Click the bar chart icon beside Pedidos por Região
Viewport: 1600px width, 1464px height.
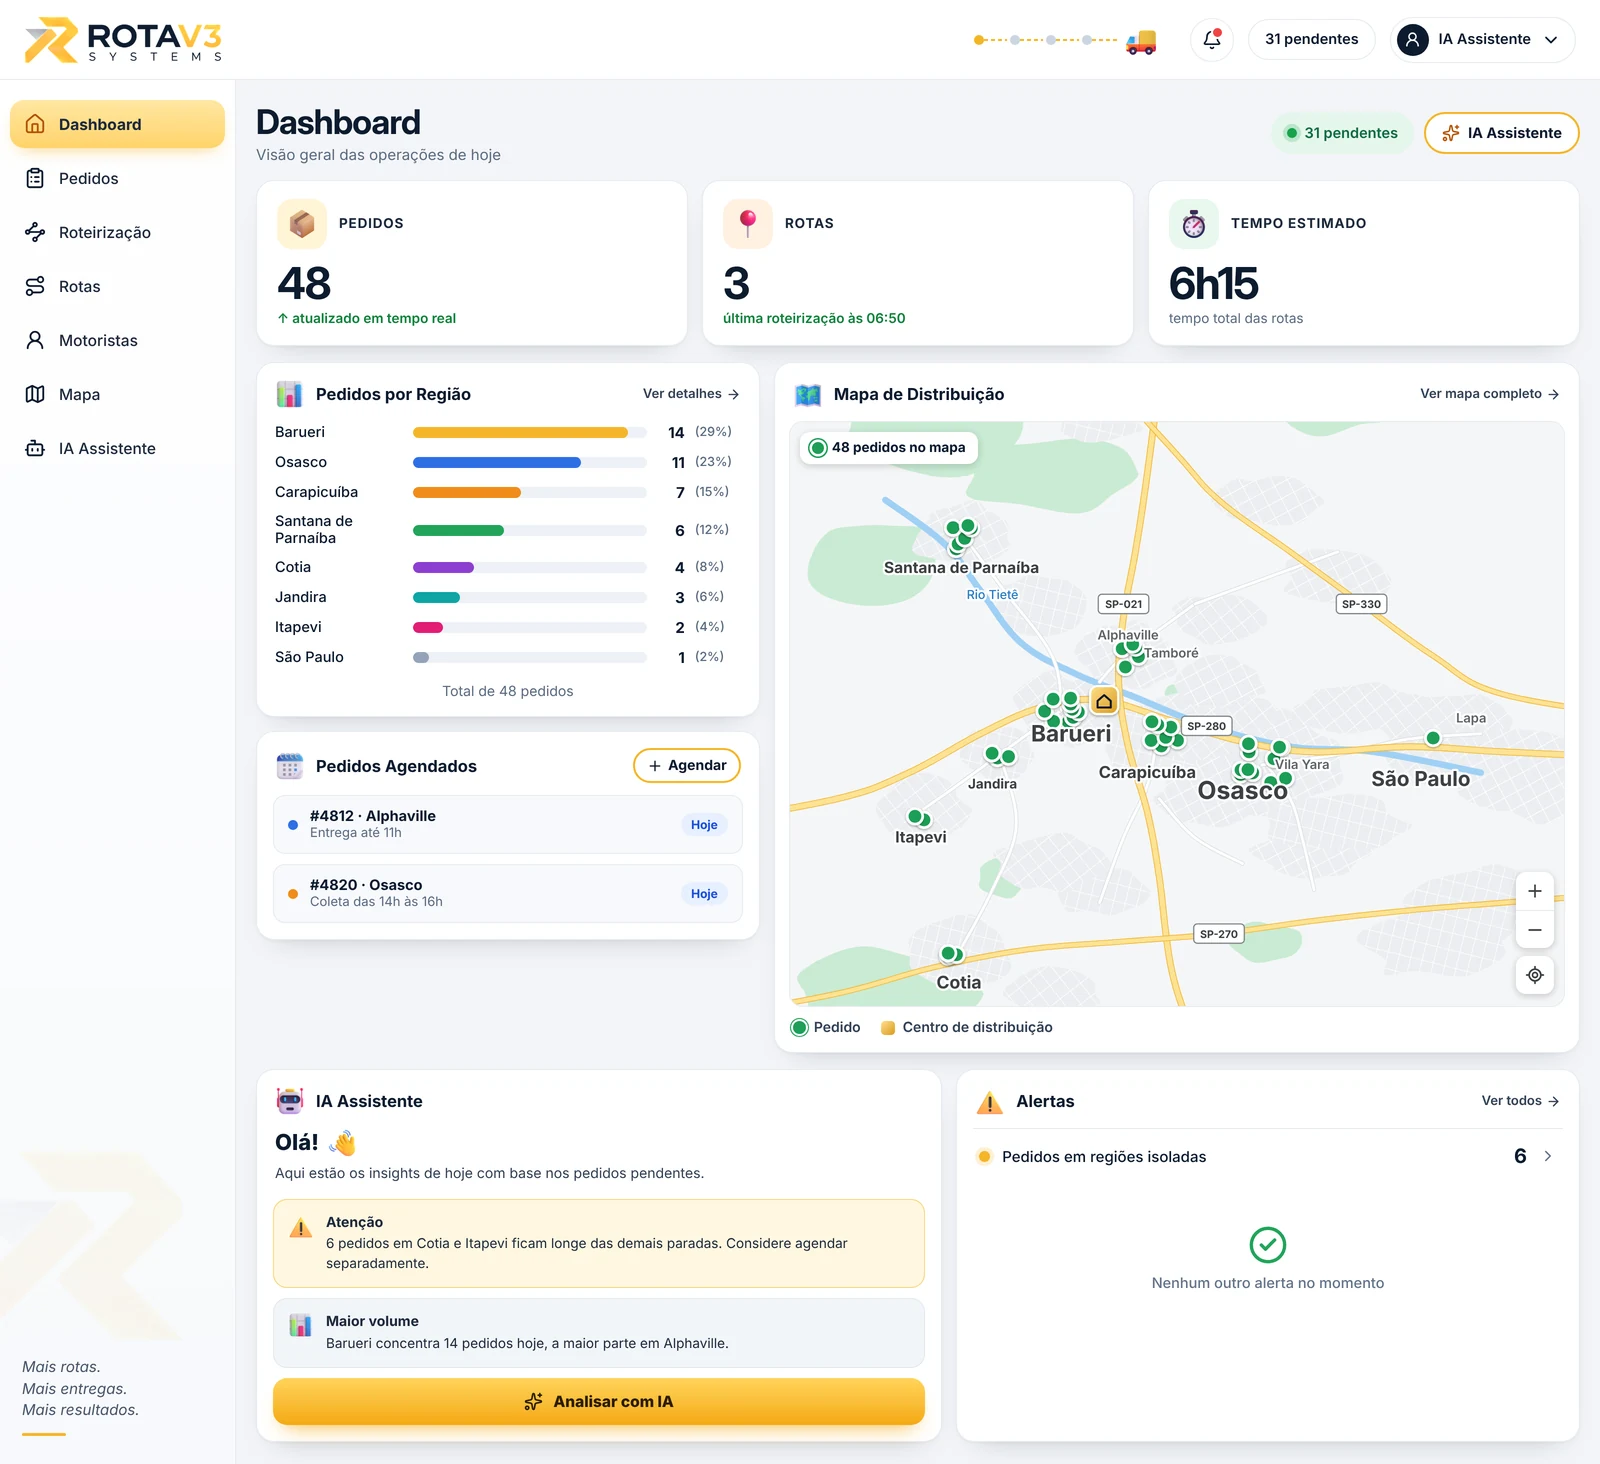tap(290, 394)
